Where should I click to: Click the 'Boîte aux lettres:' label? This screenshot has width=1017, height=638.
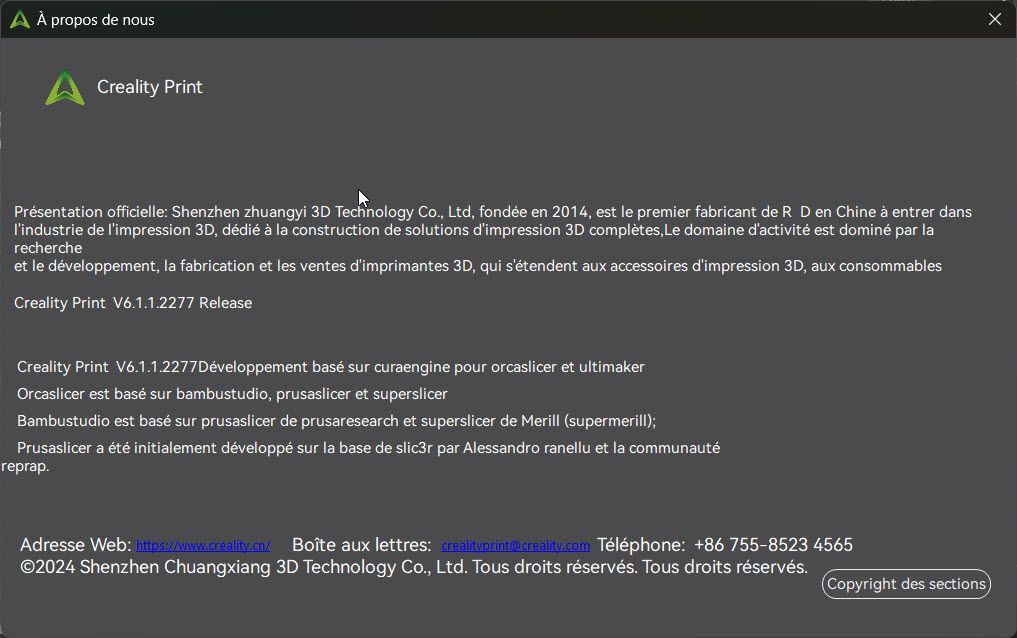(361, 545)
